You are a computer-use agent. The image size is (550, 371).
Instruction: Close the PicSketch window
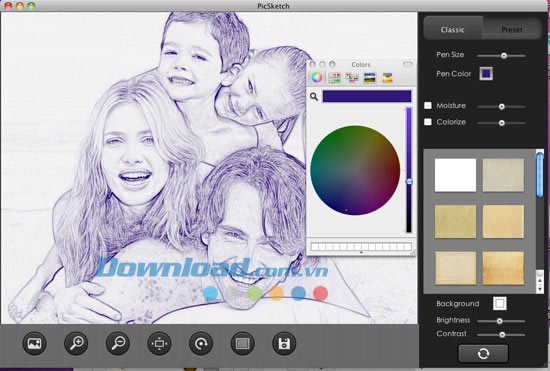click(x=8, y=5)
